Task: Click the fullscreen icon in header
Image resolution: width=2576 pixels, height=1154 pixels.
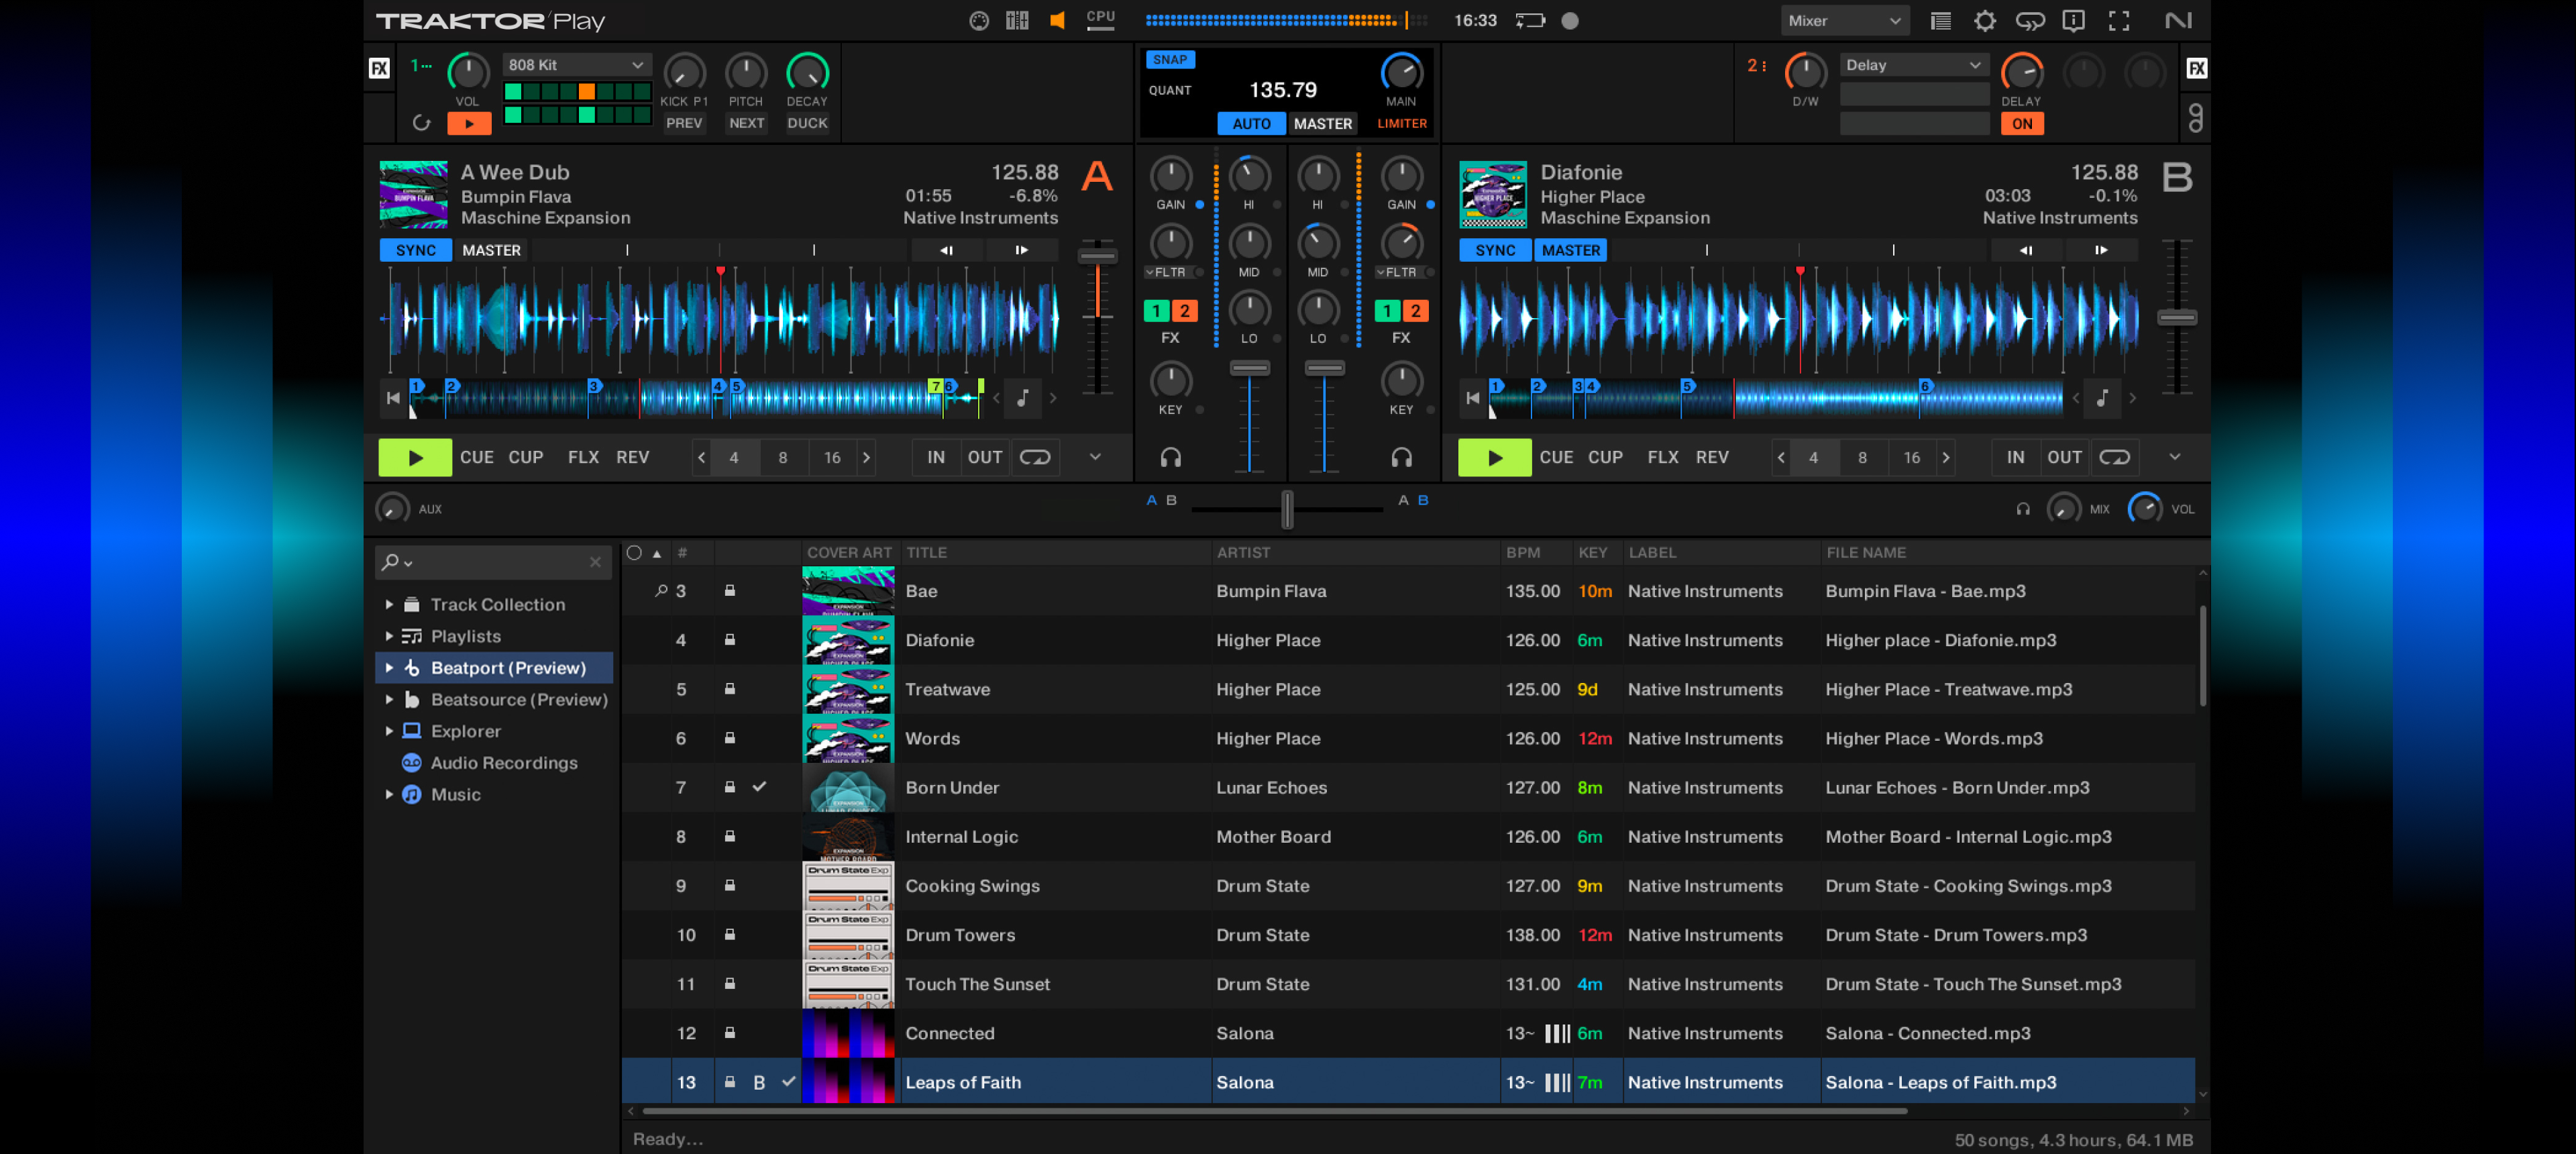Action: [x=2118, y=21]
